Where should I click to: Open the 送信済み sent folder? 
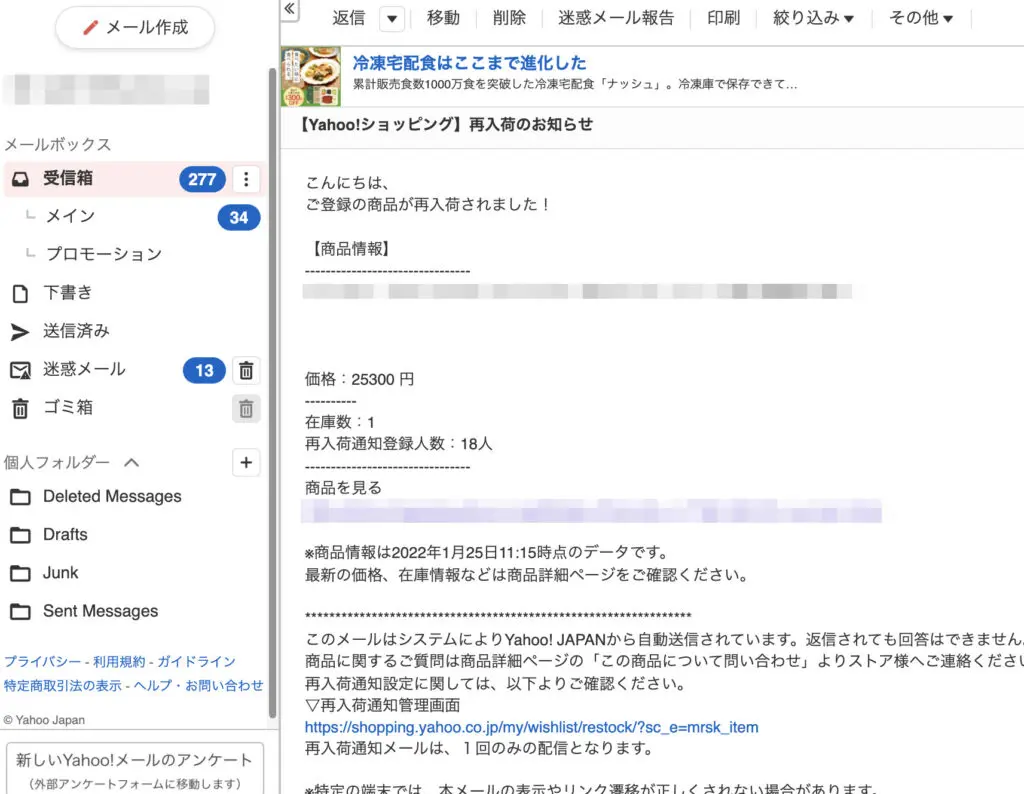point(75,331)
